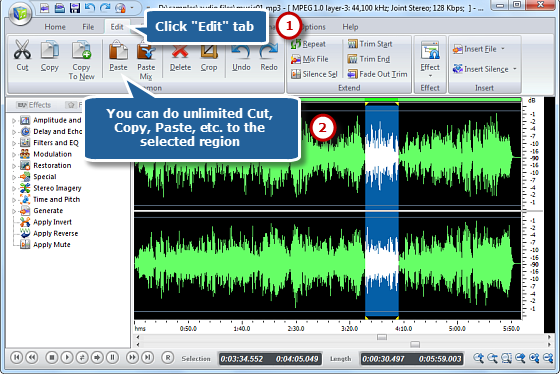Click the Insert Silence button
Viewport: 560px width, 374px height.
(480, 69)
